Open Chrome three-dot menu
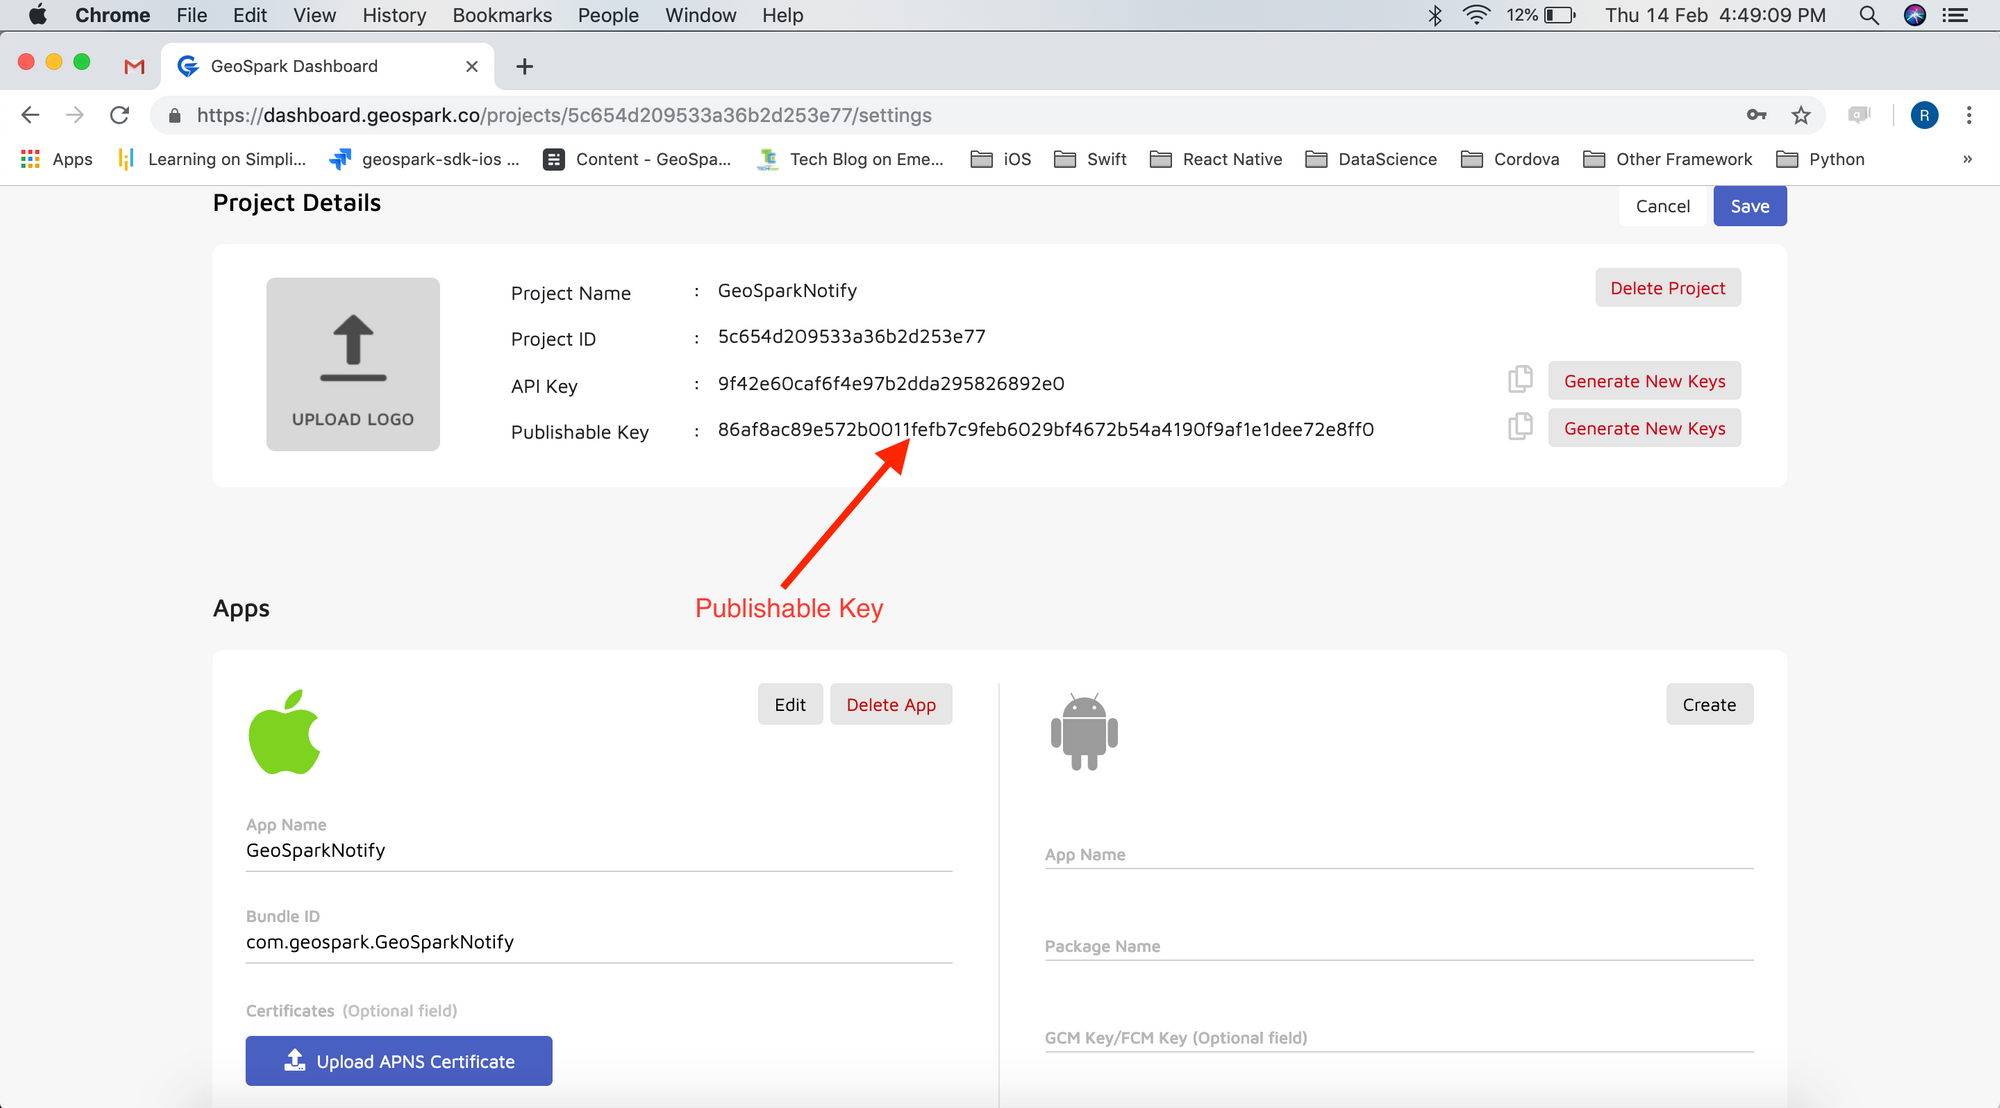Image resolution: width=2000 pixels, height=1108 pixels. click(1969, 115)
